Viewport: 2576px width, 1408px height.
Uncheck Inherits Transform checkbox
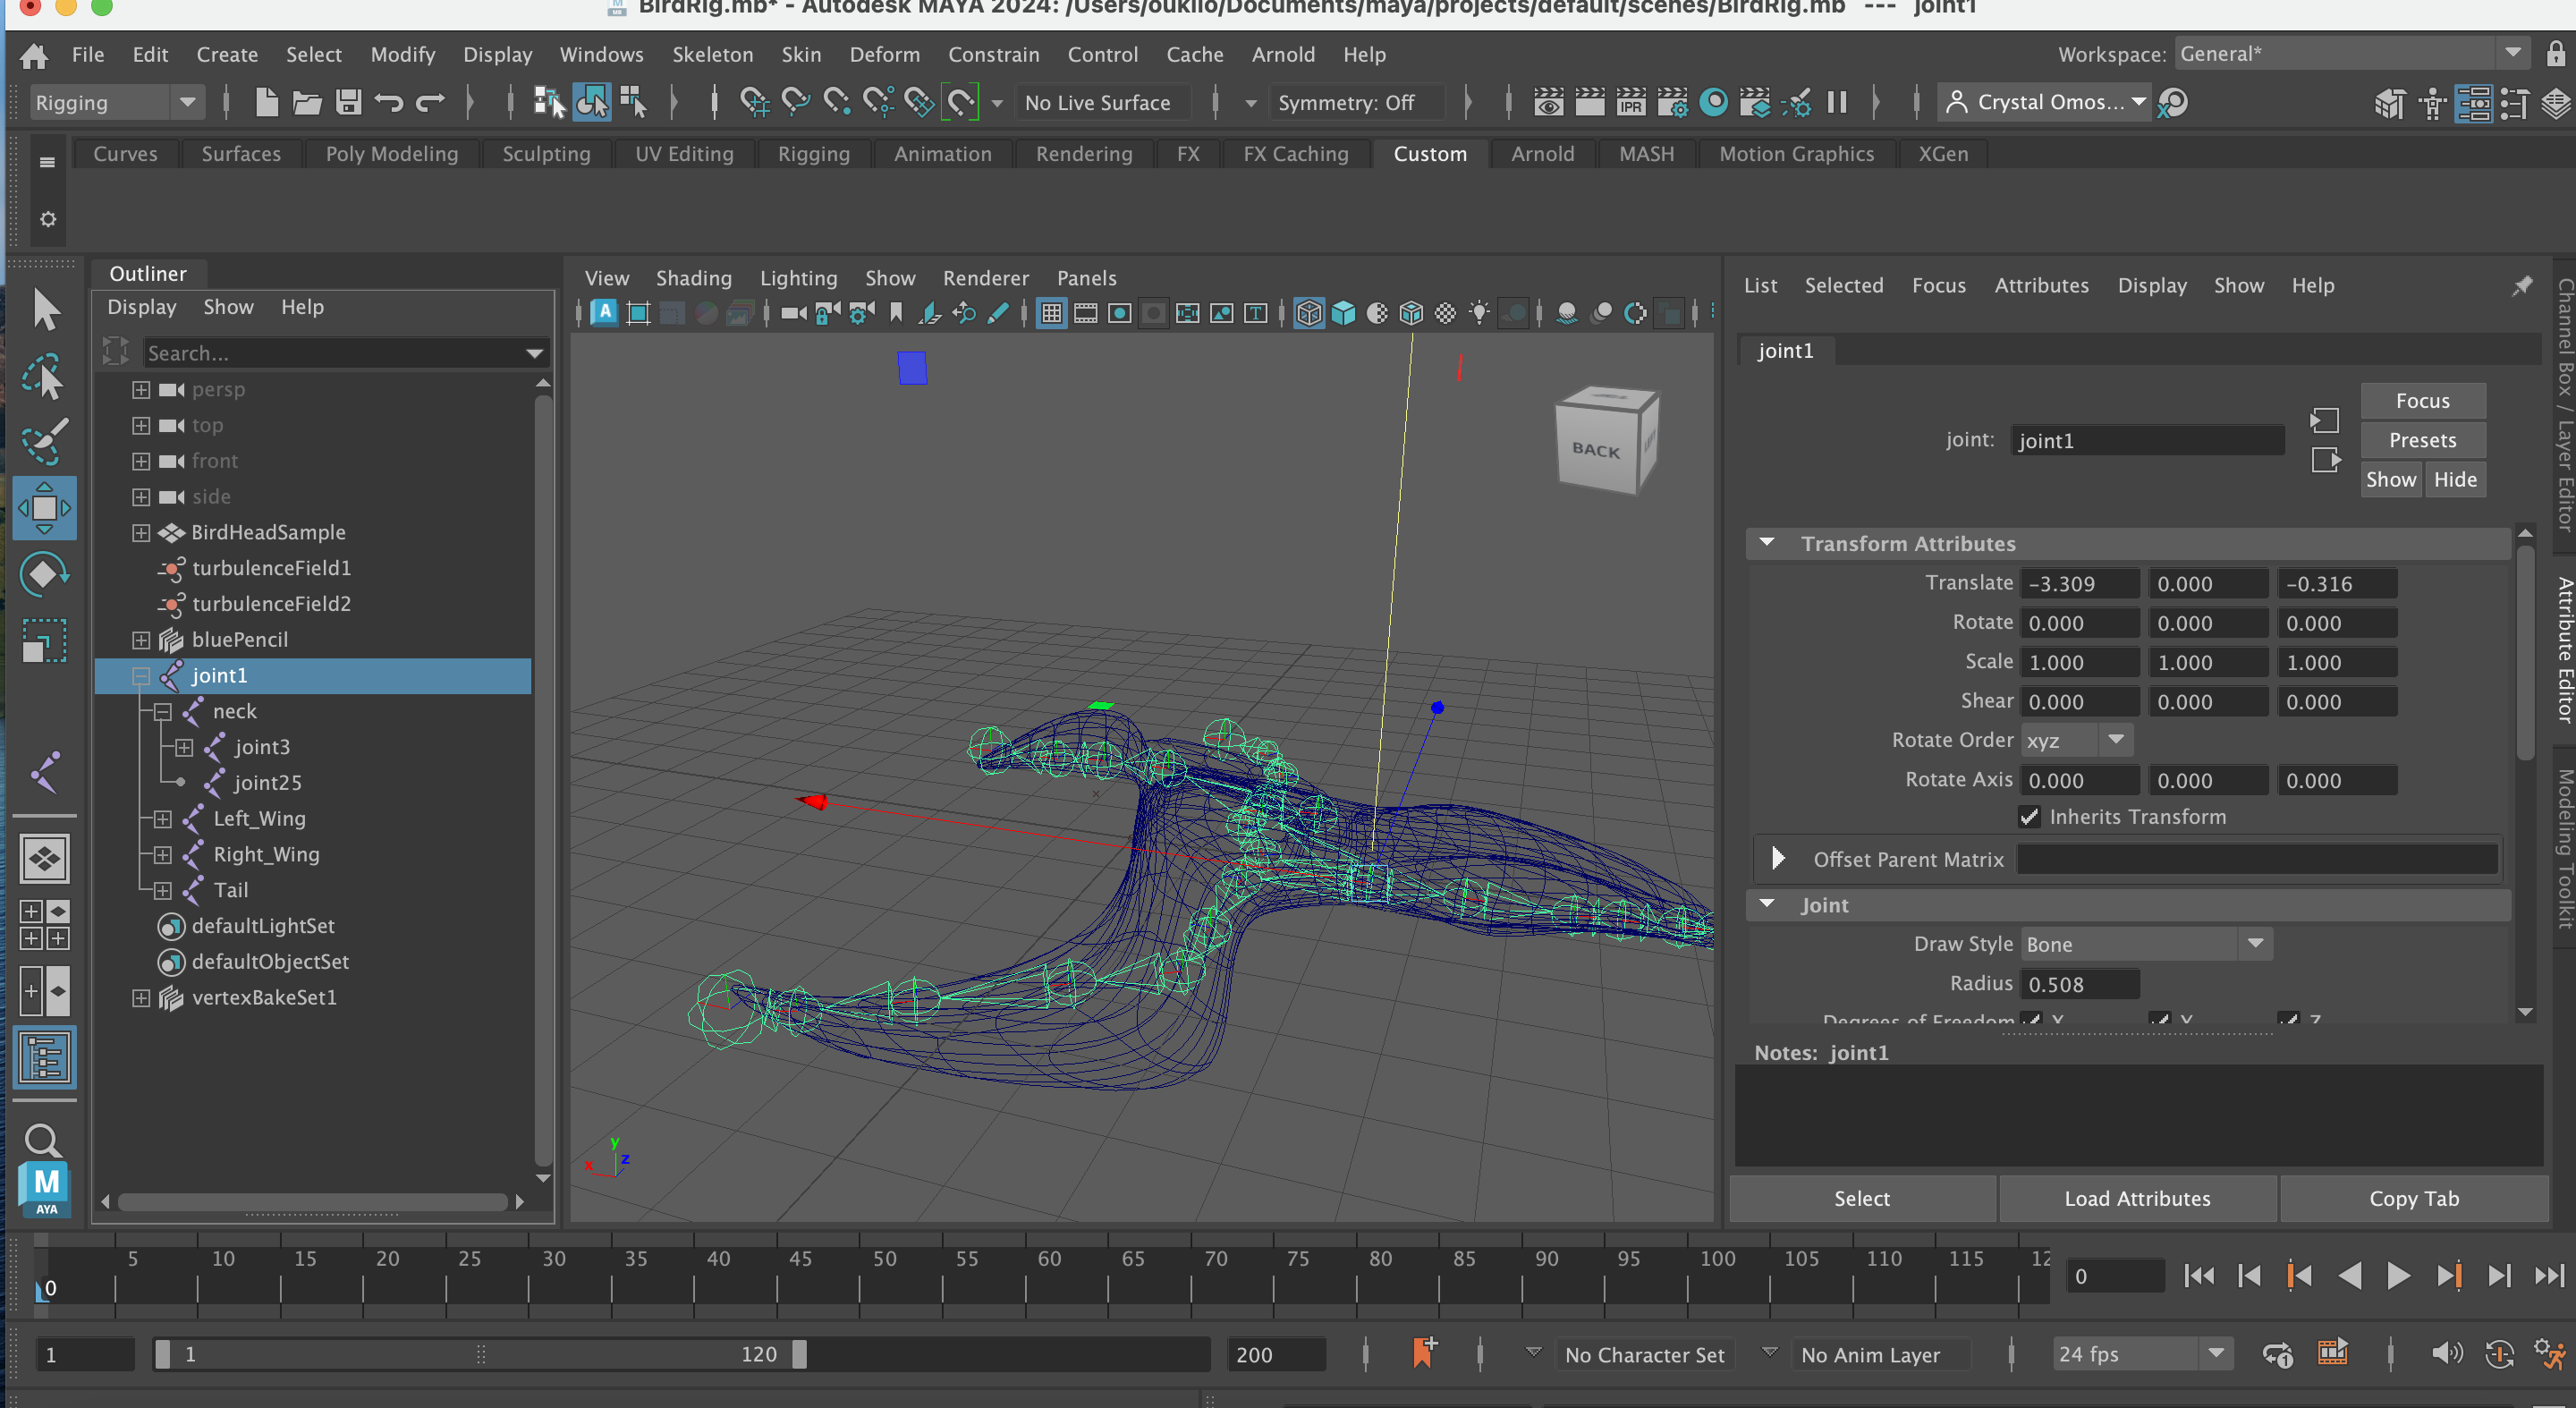coord(2029,817)
